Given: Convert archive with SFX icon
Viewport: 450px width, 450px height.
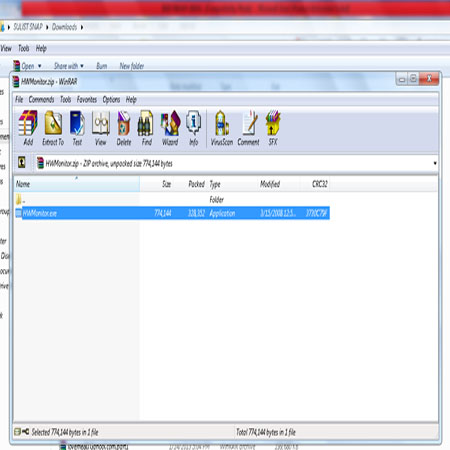Looking at the screenshot, I should point(273,128).
